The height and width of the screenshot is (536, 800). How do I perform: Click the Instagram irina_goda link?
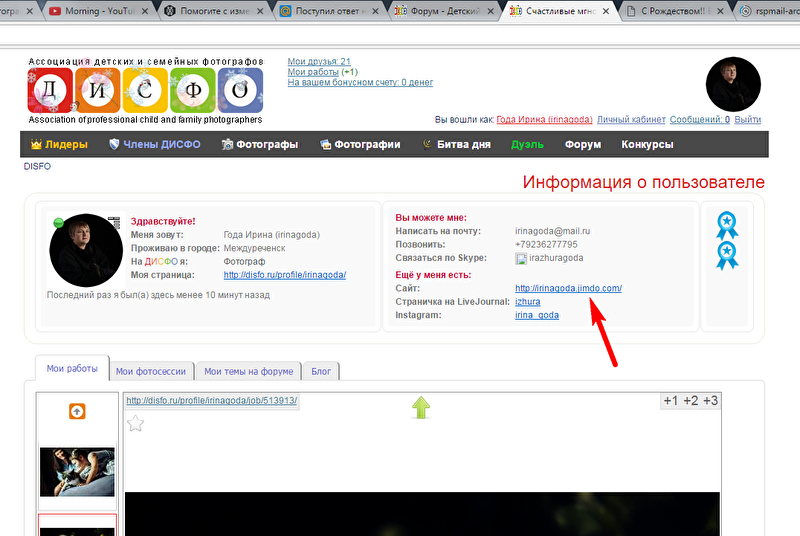click(x=537, y=315)
